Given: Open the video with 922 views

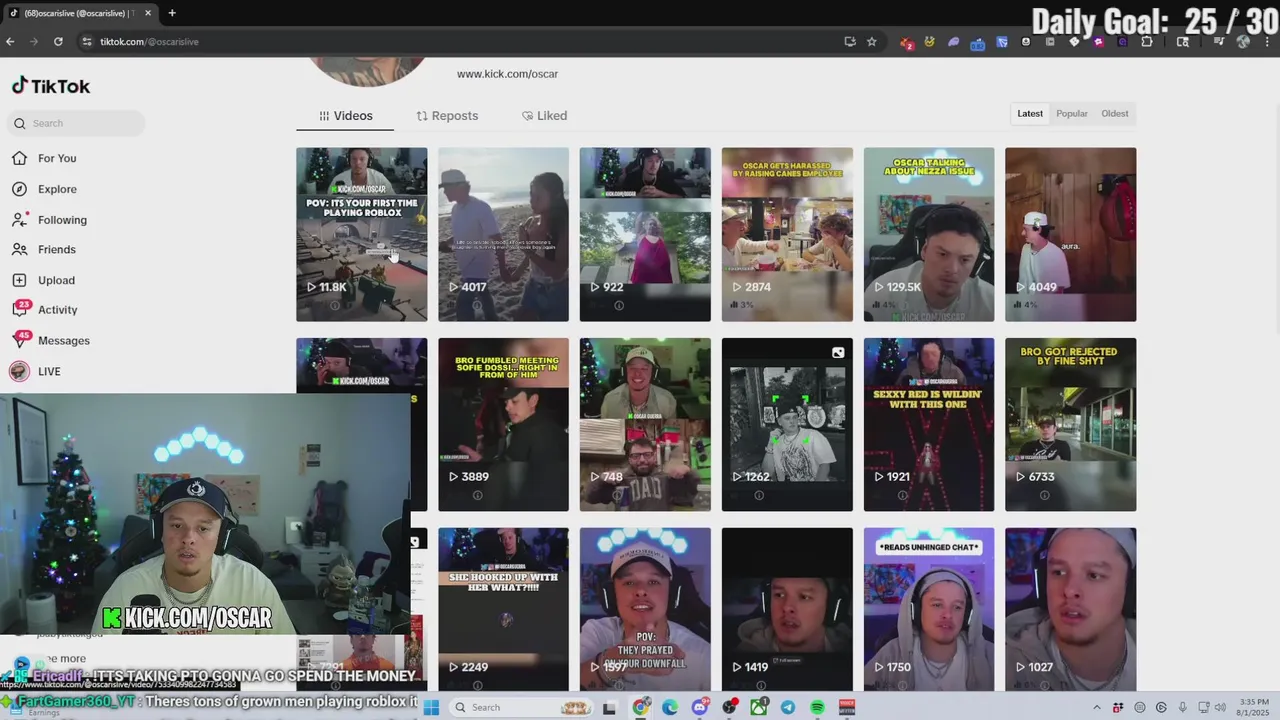Looking at the screenshot, I should 645,235.
